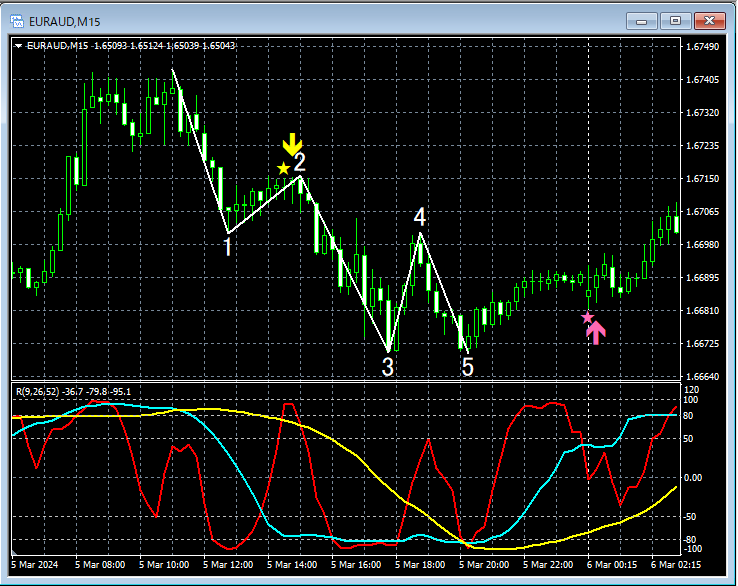Click the price scale value 1.67150
Image resolution: width=738 pixels, height=586 pixels.
pos(703,178)
